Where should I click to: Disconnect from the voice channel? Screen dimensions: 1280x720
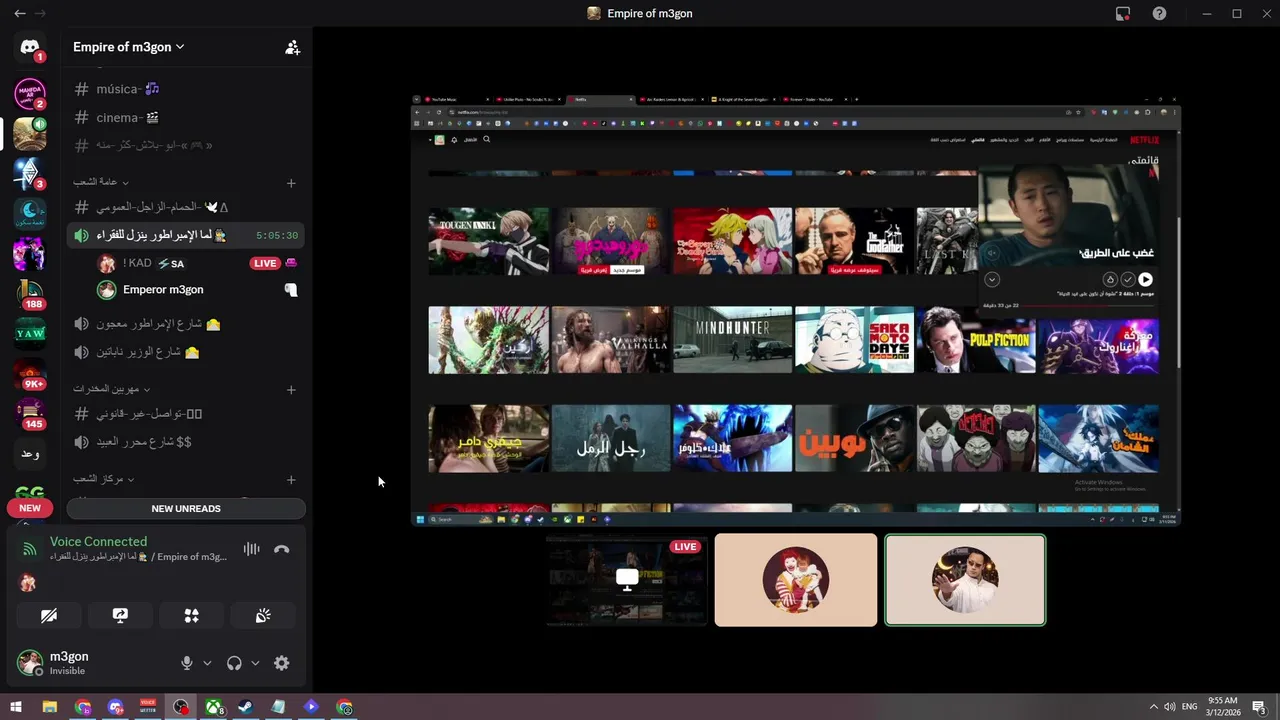pos(282,549)
